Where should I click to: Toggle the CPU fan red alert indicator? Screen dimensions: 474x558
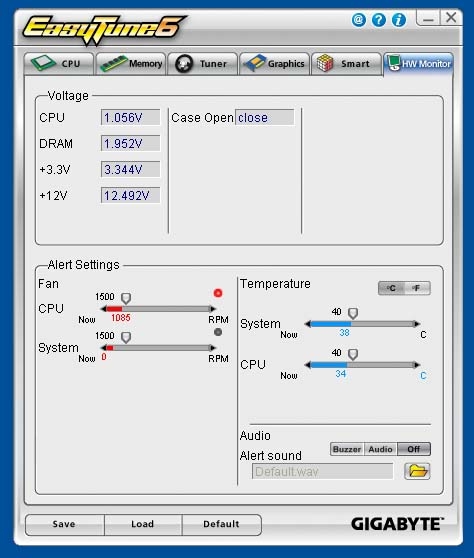coord(218,293)
